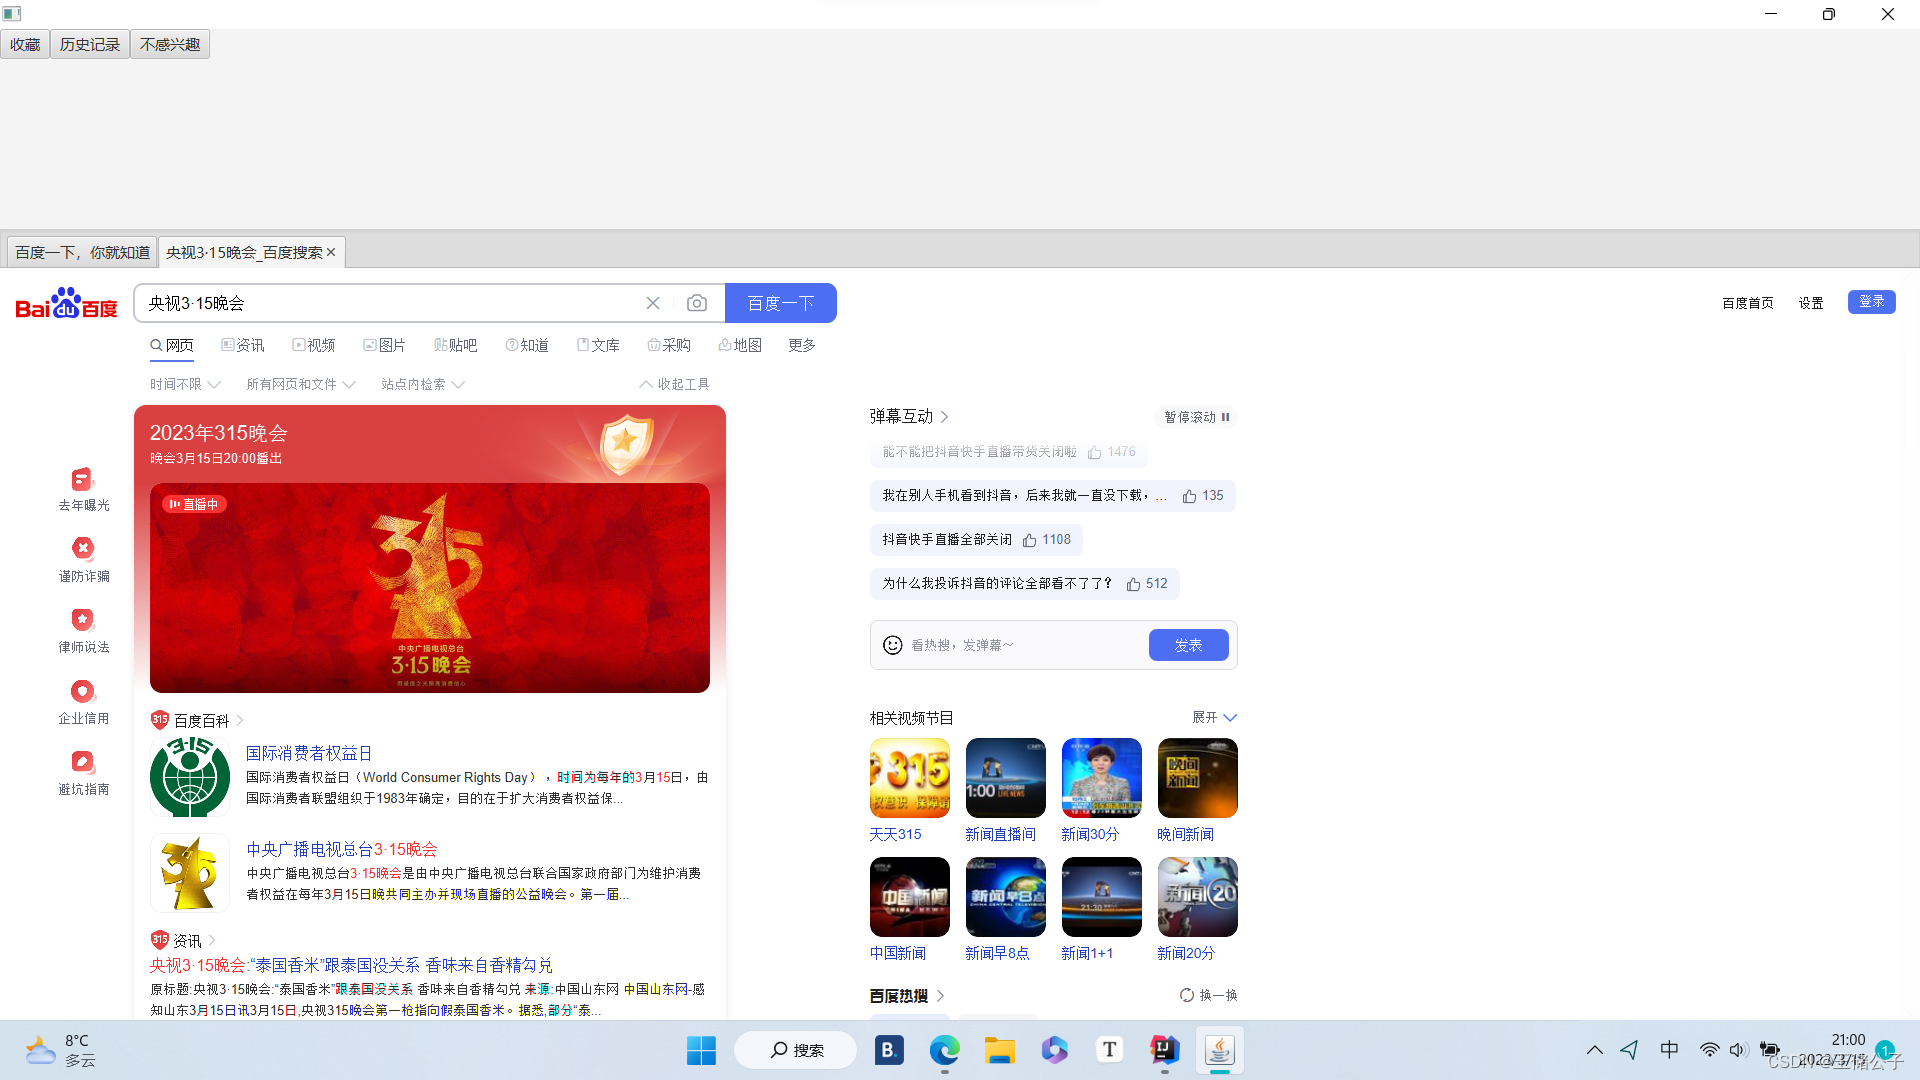Pause danmu scrolling with 暂停滚动
The image size is (1920, 1080).
click(x=1196, y=417)
